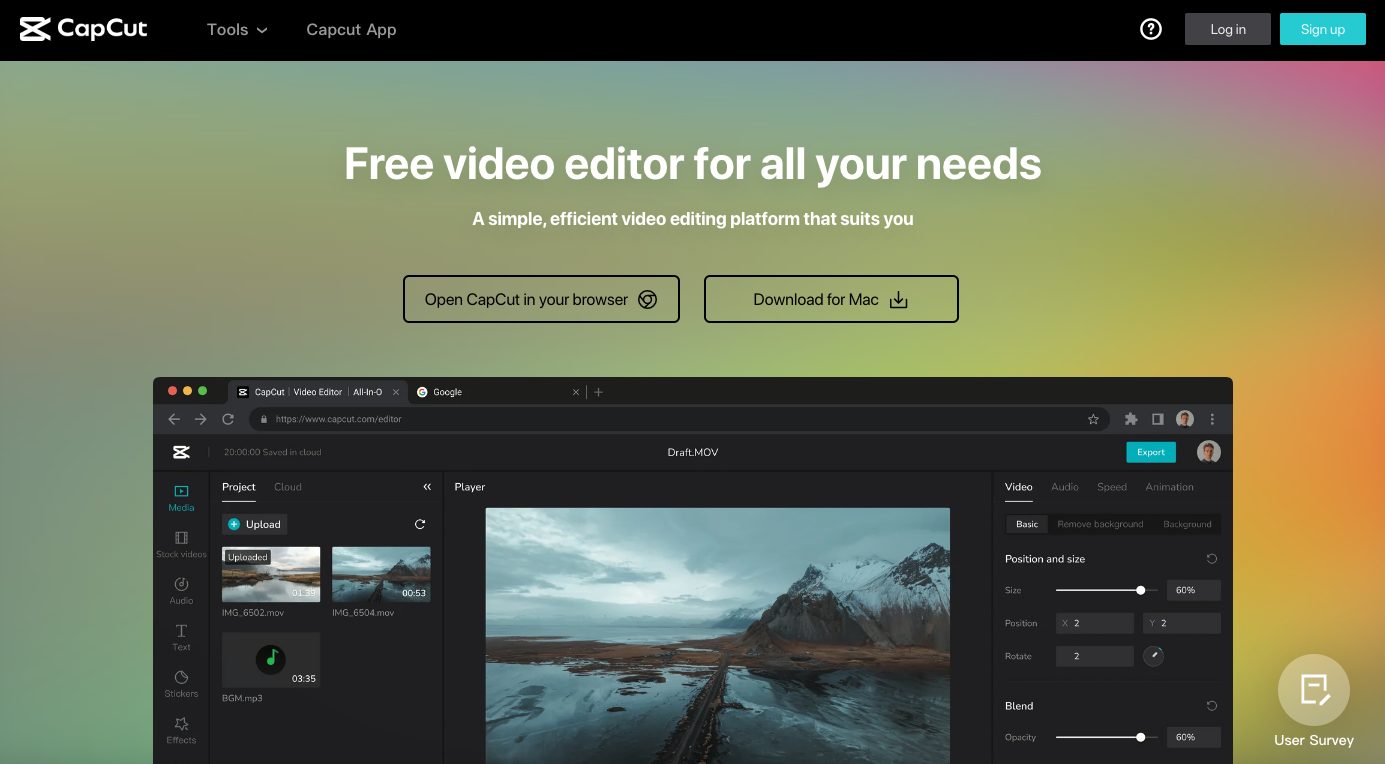Image resolution: width=1385 pixels, height=764 pixels.
Task: Click the rotate dial knob
Action: pyautogui.click(x=1153, y=656)
